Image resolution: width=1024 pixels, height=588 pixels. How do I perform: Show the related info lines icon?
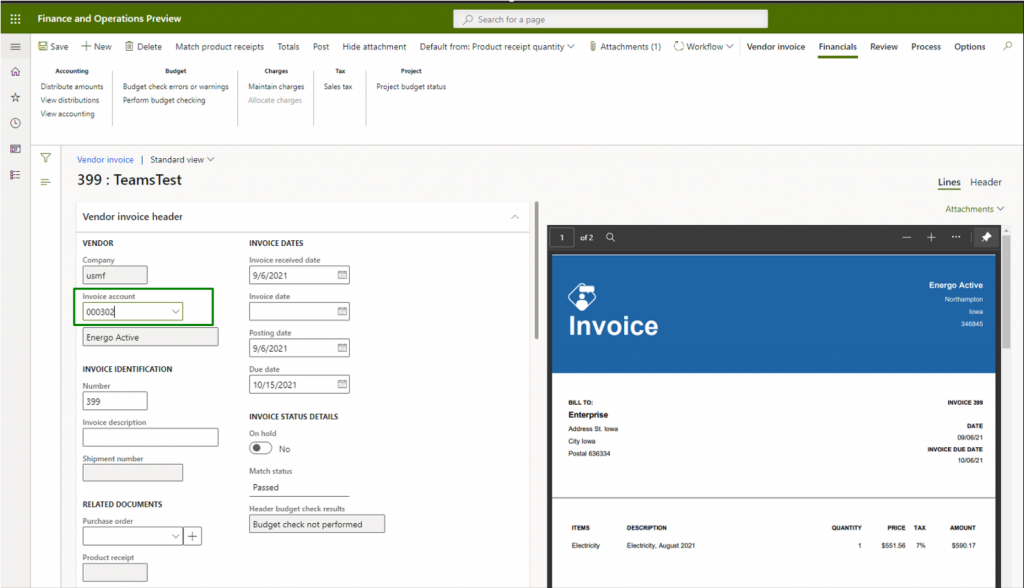click(46, 182)
